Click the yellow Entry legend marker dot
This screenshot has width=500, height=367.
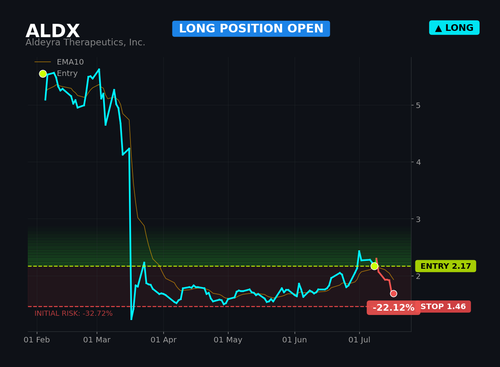43,74
